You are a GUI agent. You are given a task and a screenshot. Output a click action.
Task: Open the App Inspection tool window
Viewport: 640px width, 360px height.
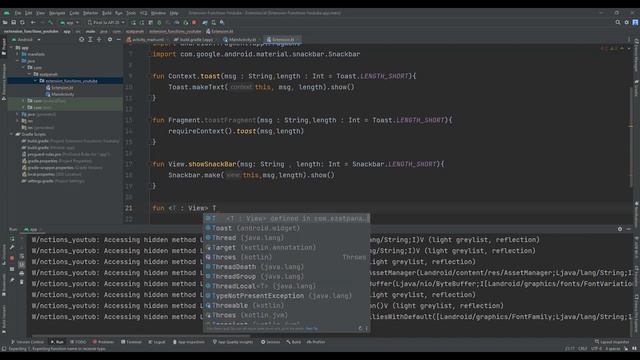point(188,342)
